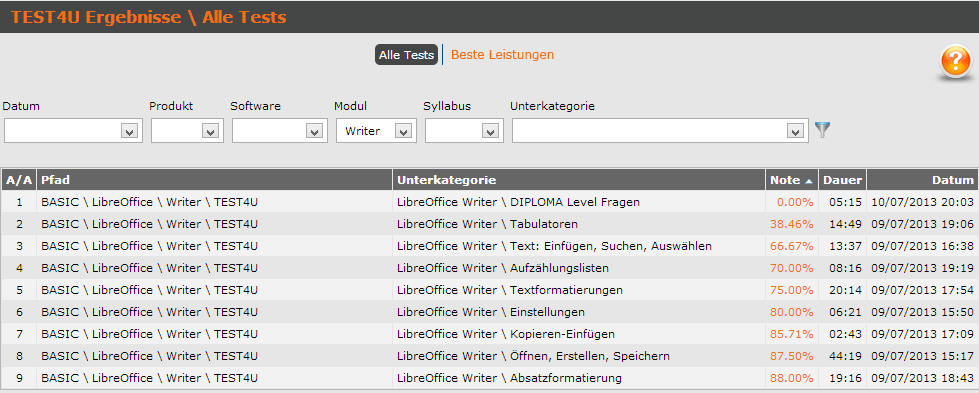Image resolution: width=979 pixels, height=393 pixels.
Task: Open the orange help question mark icon
Action: pyautogui.click(x=955, y=62)
